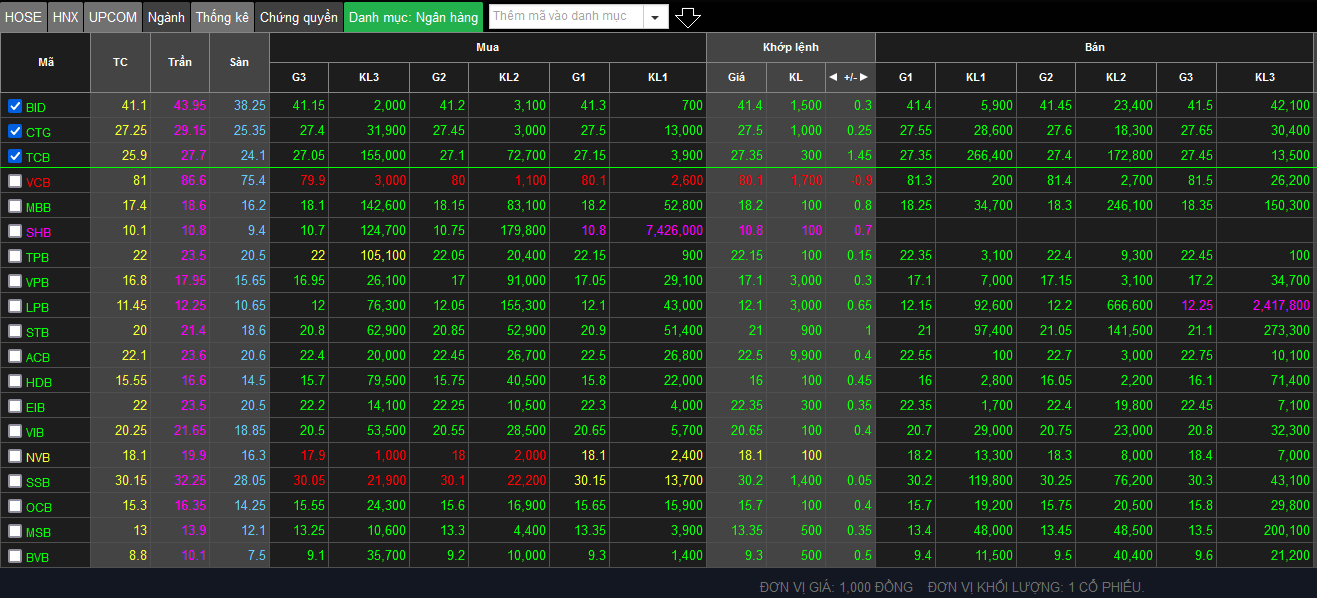Screen dimensions: 1317x598
Task: Click the down arrow icon beside the symbol input
Action: (688, 17)
